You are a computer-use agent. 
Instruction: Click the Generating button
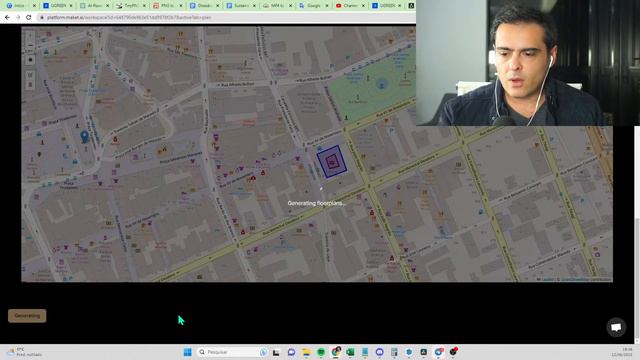27,316
